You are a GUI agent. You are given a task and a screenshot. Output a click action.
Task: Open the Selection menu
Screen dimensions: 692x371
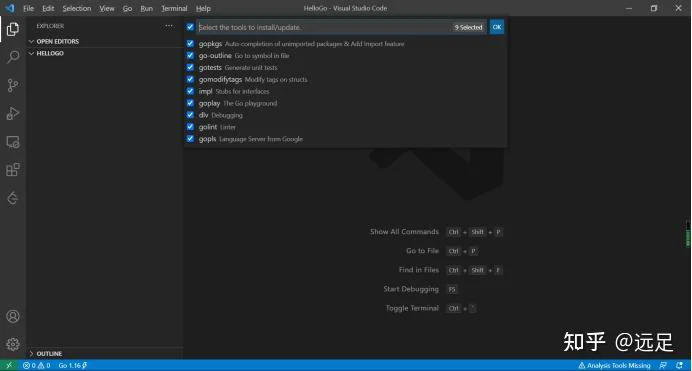(77, 8)
